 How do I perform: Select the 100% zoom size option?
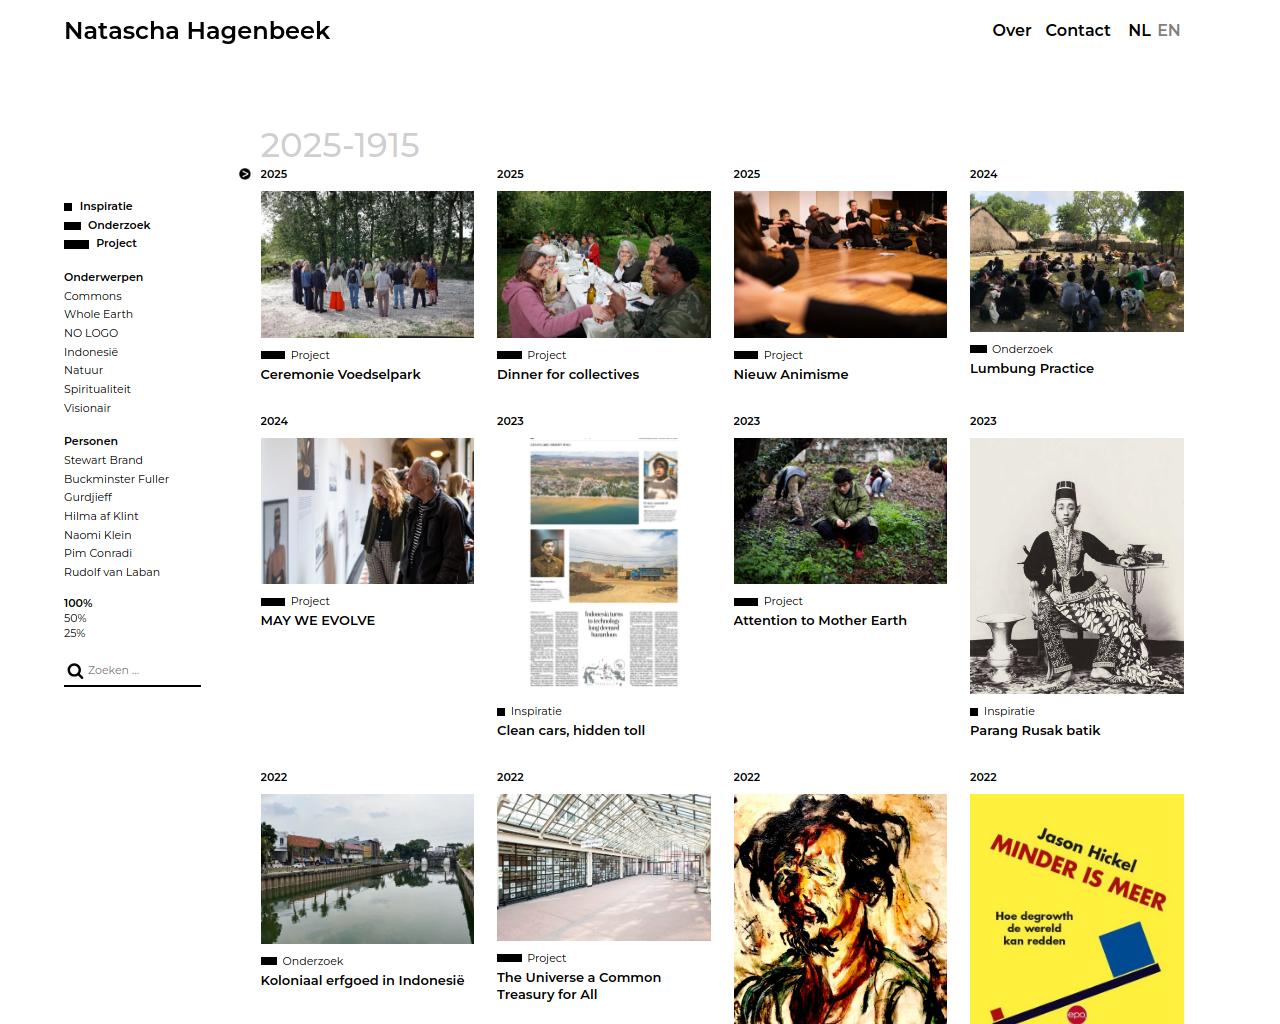pos(78,603)
